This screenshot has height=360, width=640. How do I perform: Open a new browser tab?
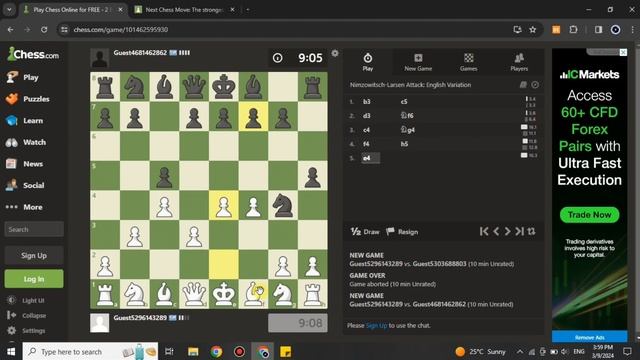pos(248,10)
